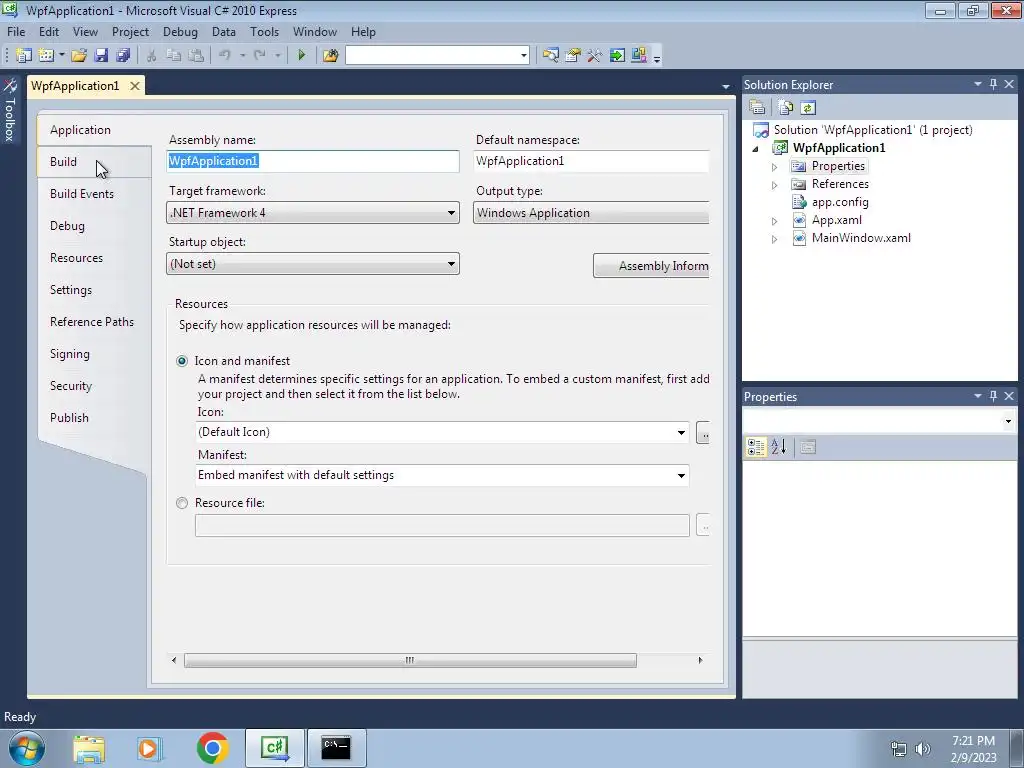The width and height of the screenshot is (1024, 768).
Task: Open the Icon dropdown list
Action: tap(681, 432)
